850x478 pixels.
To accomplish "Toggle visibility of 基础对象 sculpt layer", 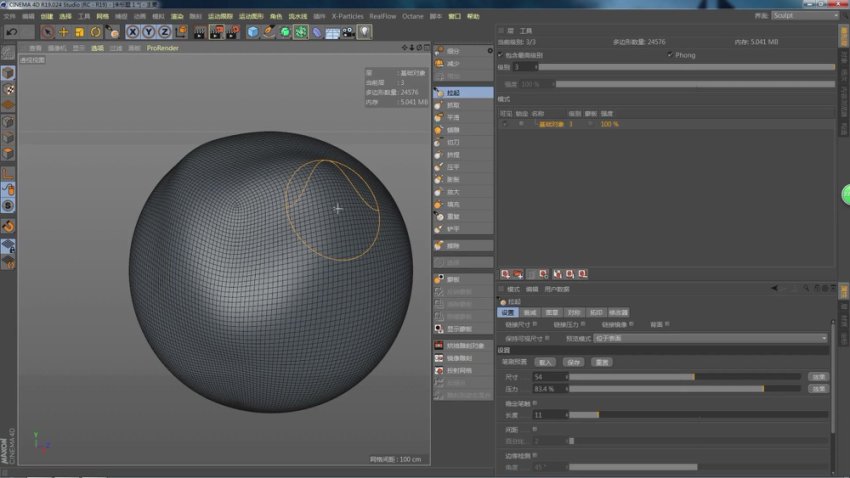I will (x=504, y=124).
